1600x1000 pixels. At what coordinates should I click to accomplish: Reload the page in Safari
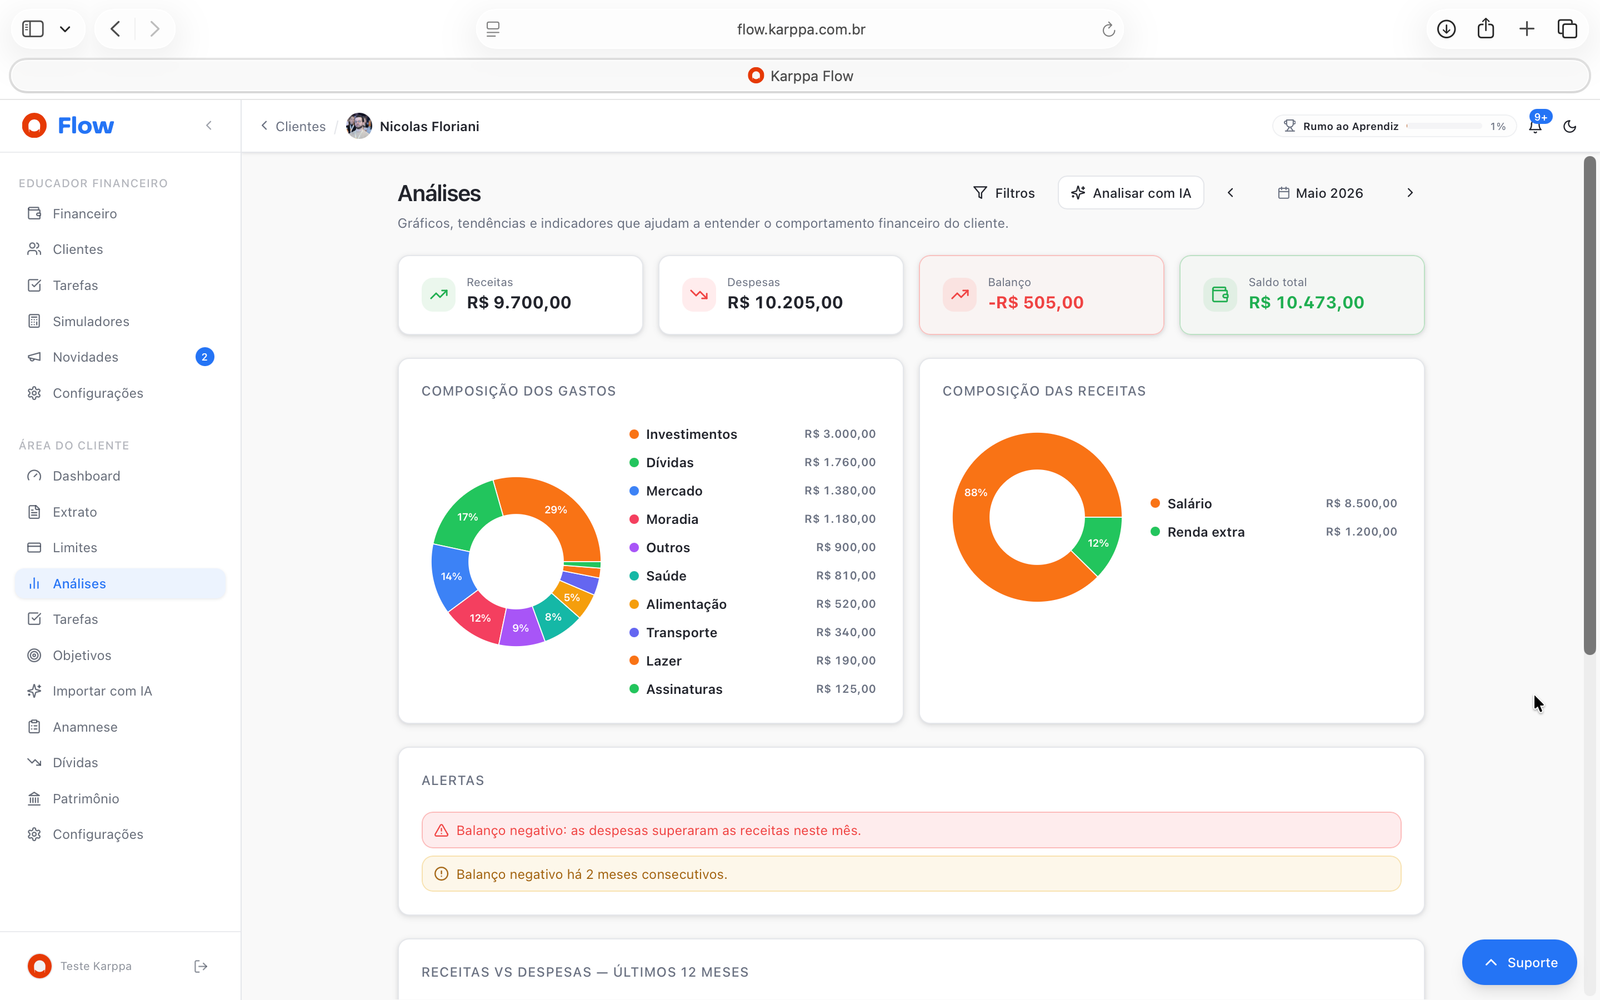1108,30
